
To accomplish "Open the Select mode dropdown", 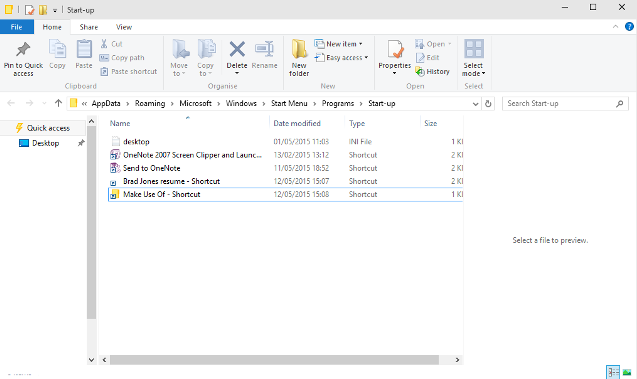I will point(473,58).
